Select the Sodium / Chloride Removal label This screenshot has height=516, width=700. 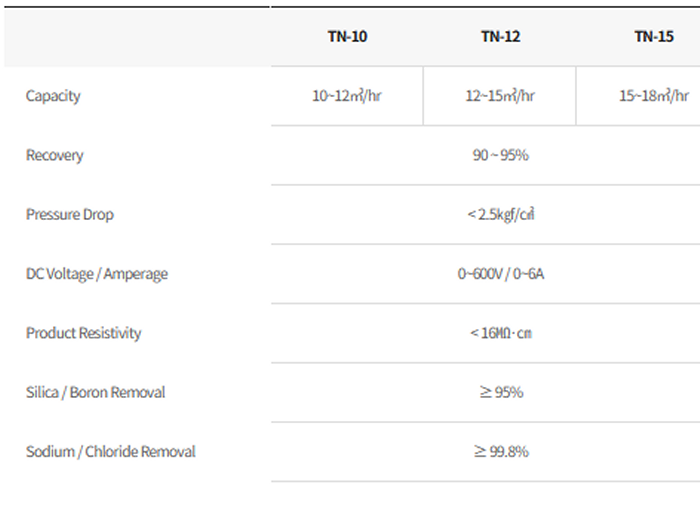tap(111, 451)
